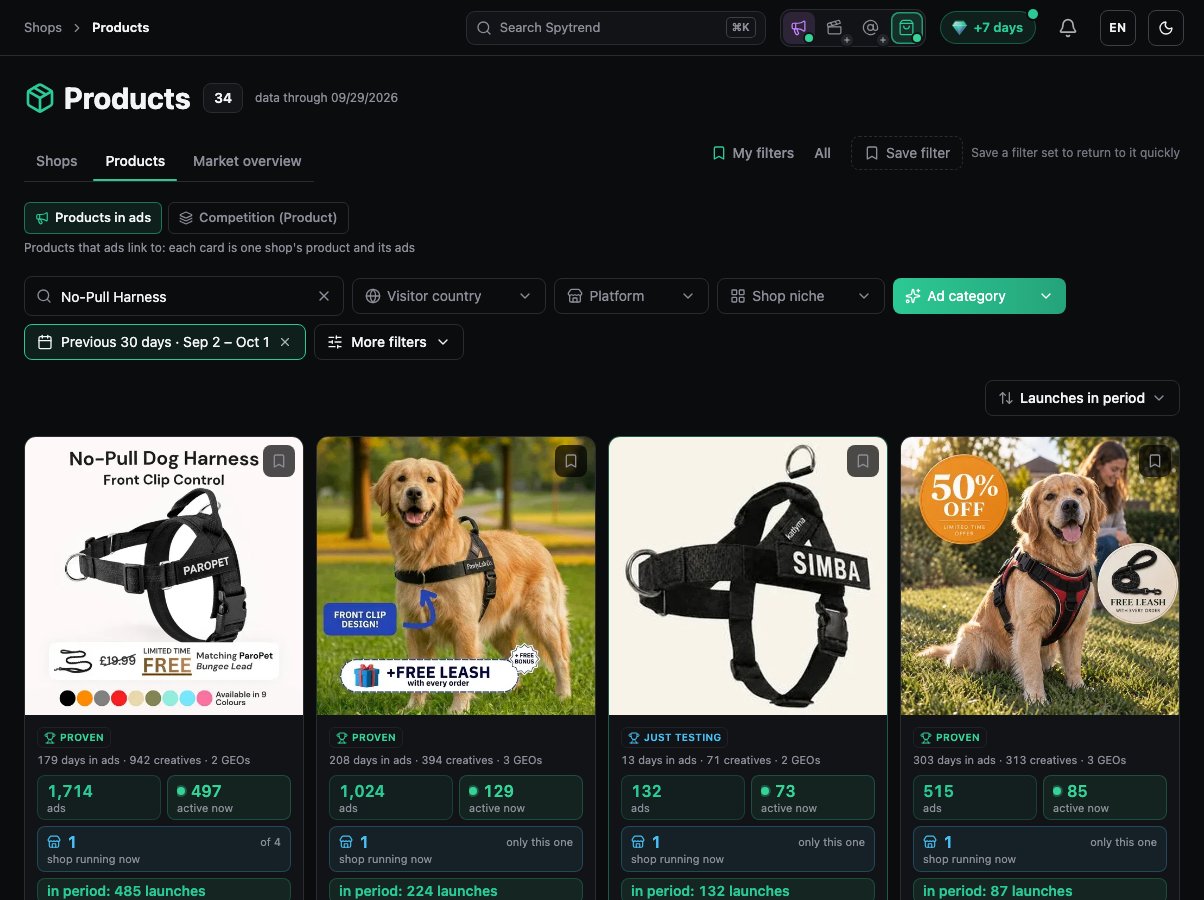Focus the Search Spytrend box
Screen dimensions: 1204x900
pos(616,28)
